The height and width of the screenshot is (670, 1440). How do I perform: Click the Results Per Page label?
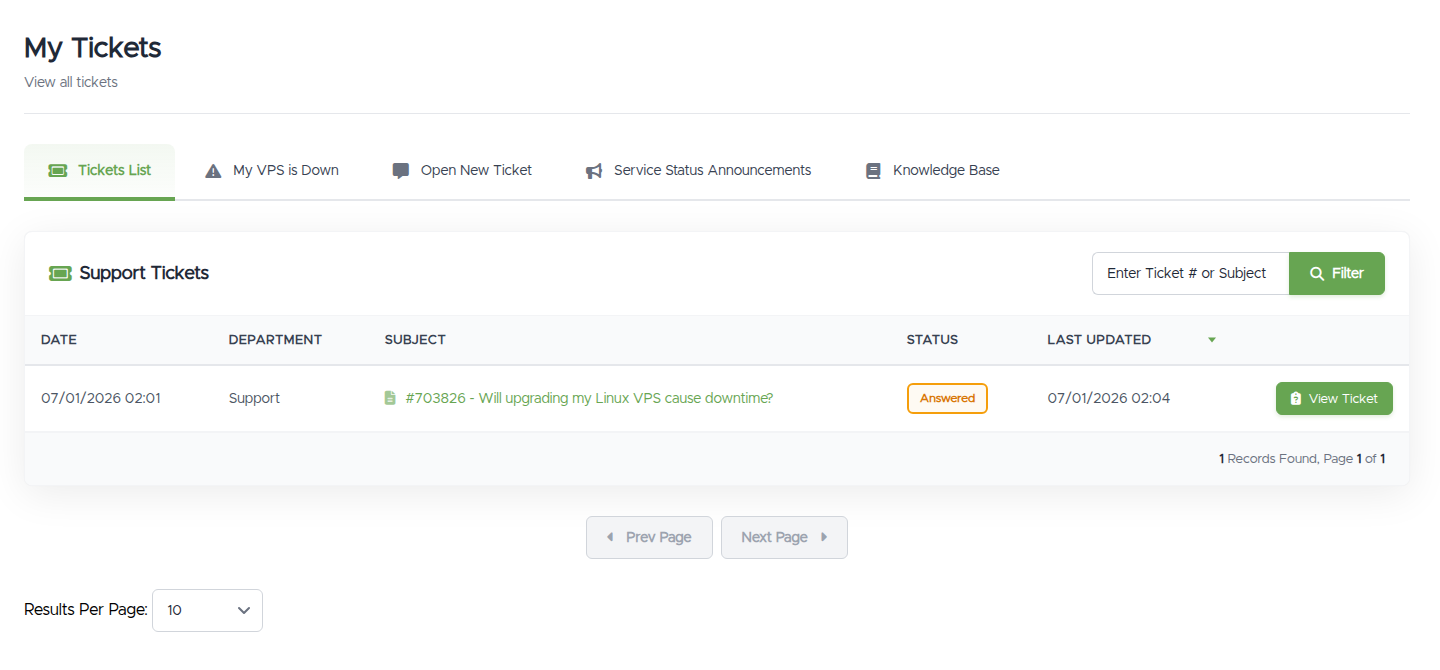click(86, 610)
